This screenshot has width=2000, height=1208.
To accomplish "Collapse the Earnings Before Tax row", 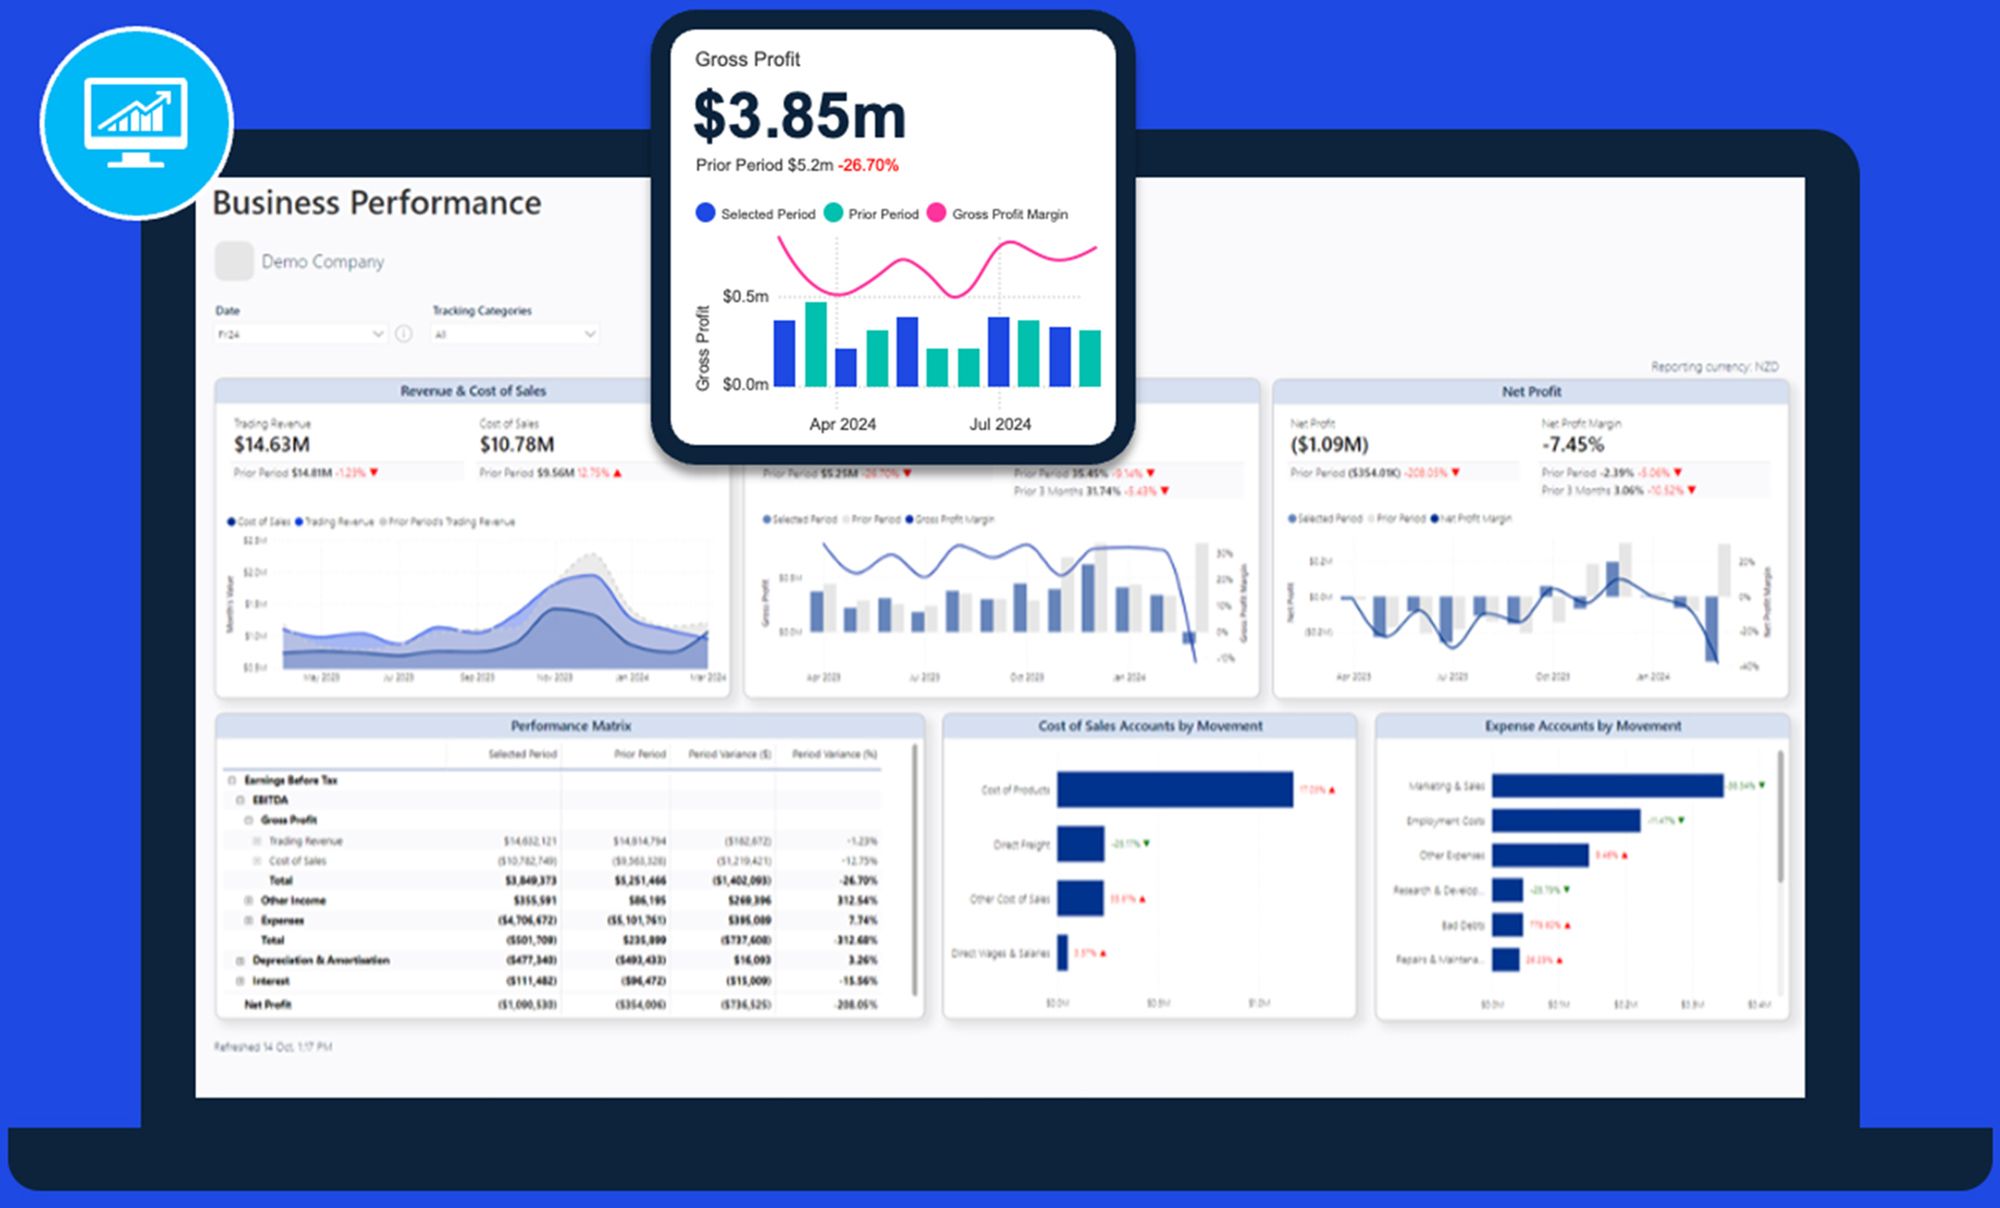I will coord(232,780).
